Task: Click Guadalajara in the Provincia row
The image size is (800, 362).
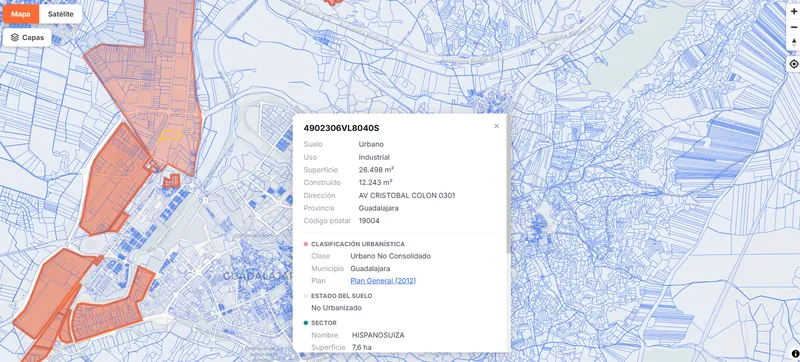Action: [x=379, y=208]
